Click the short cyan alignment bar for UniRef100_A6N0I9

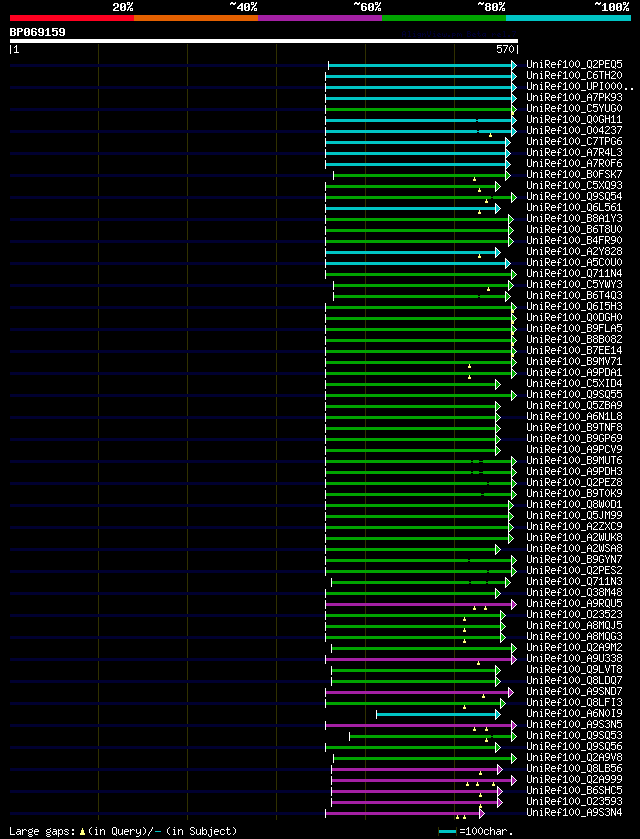[x=438, y=714]
